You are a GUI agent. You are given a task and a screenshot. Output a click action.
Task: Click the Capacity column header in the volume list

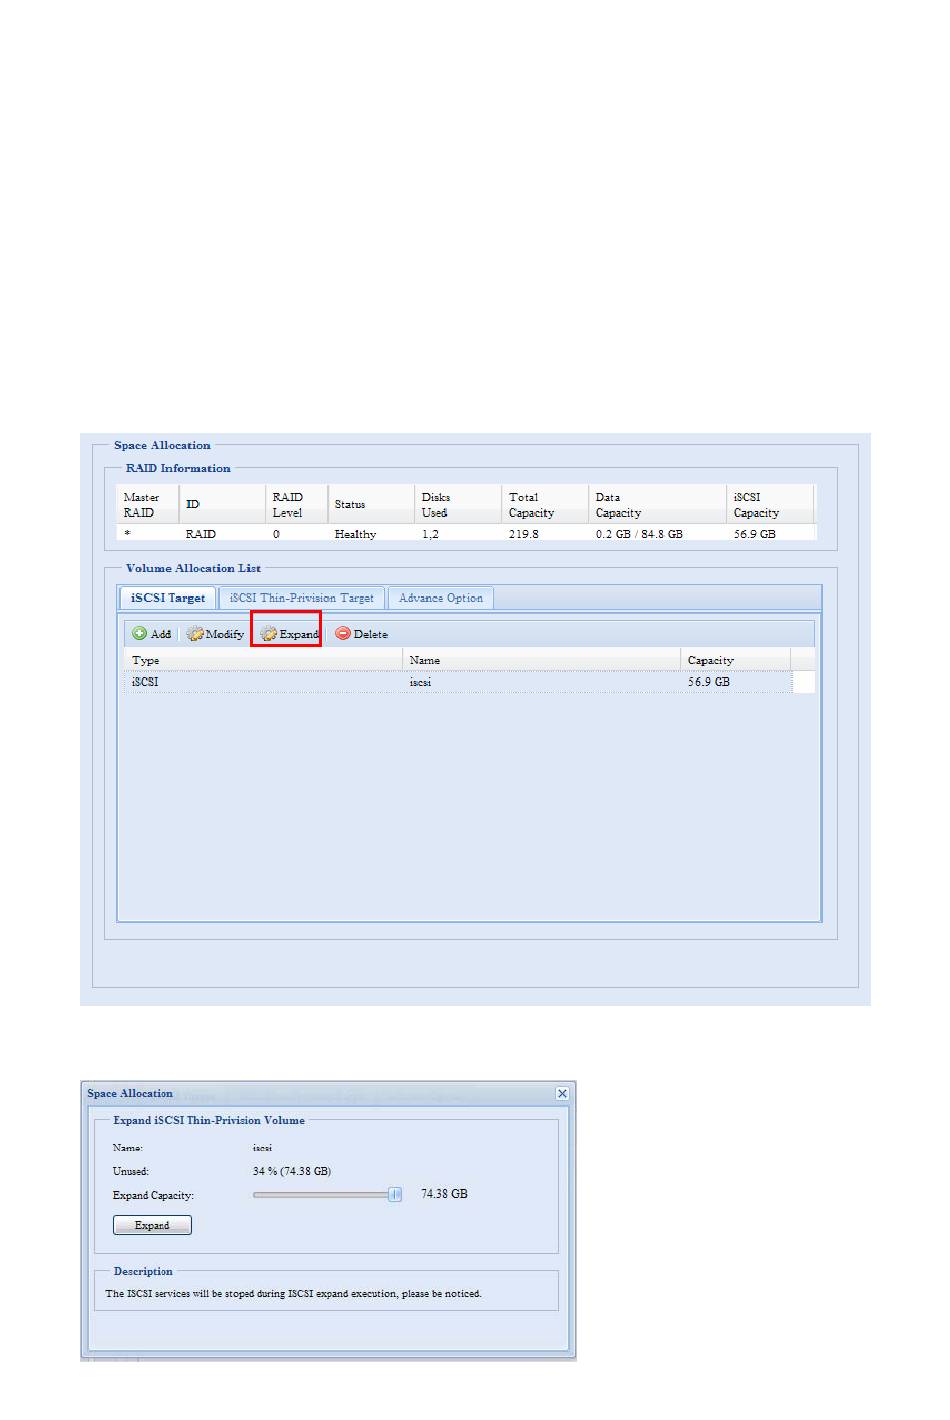point(736,660)
